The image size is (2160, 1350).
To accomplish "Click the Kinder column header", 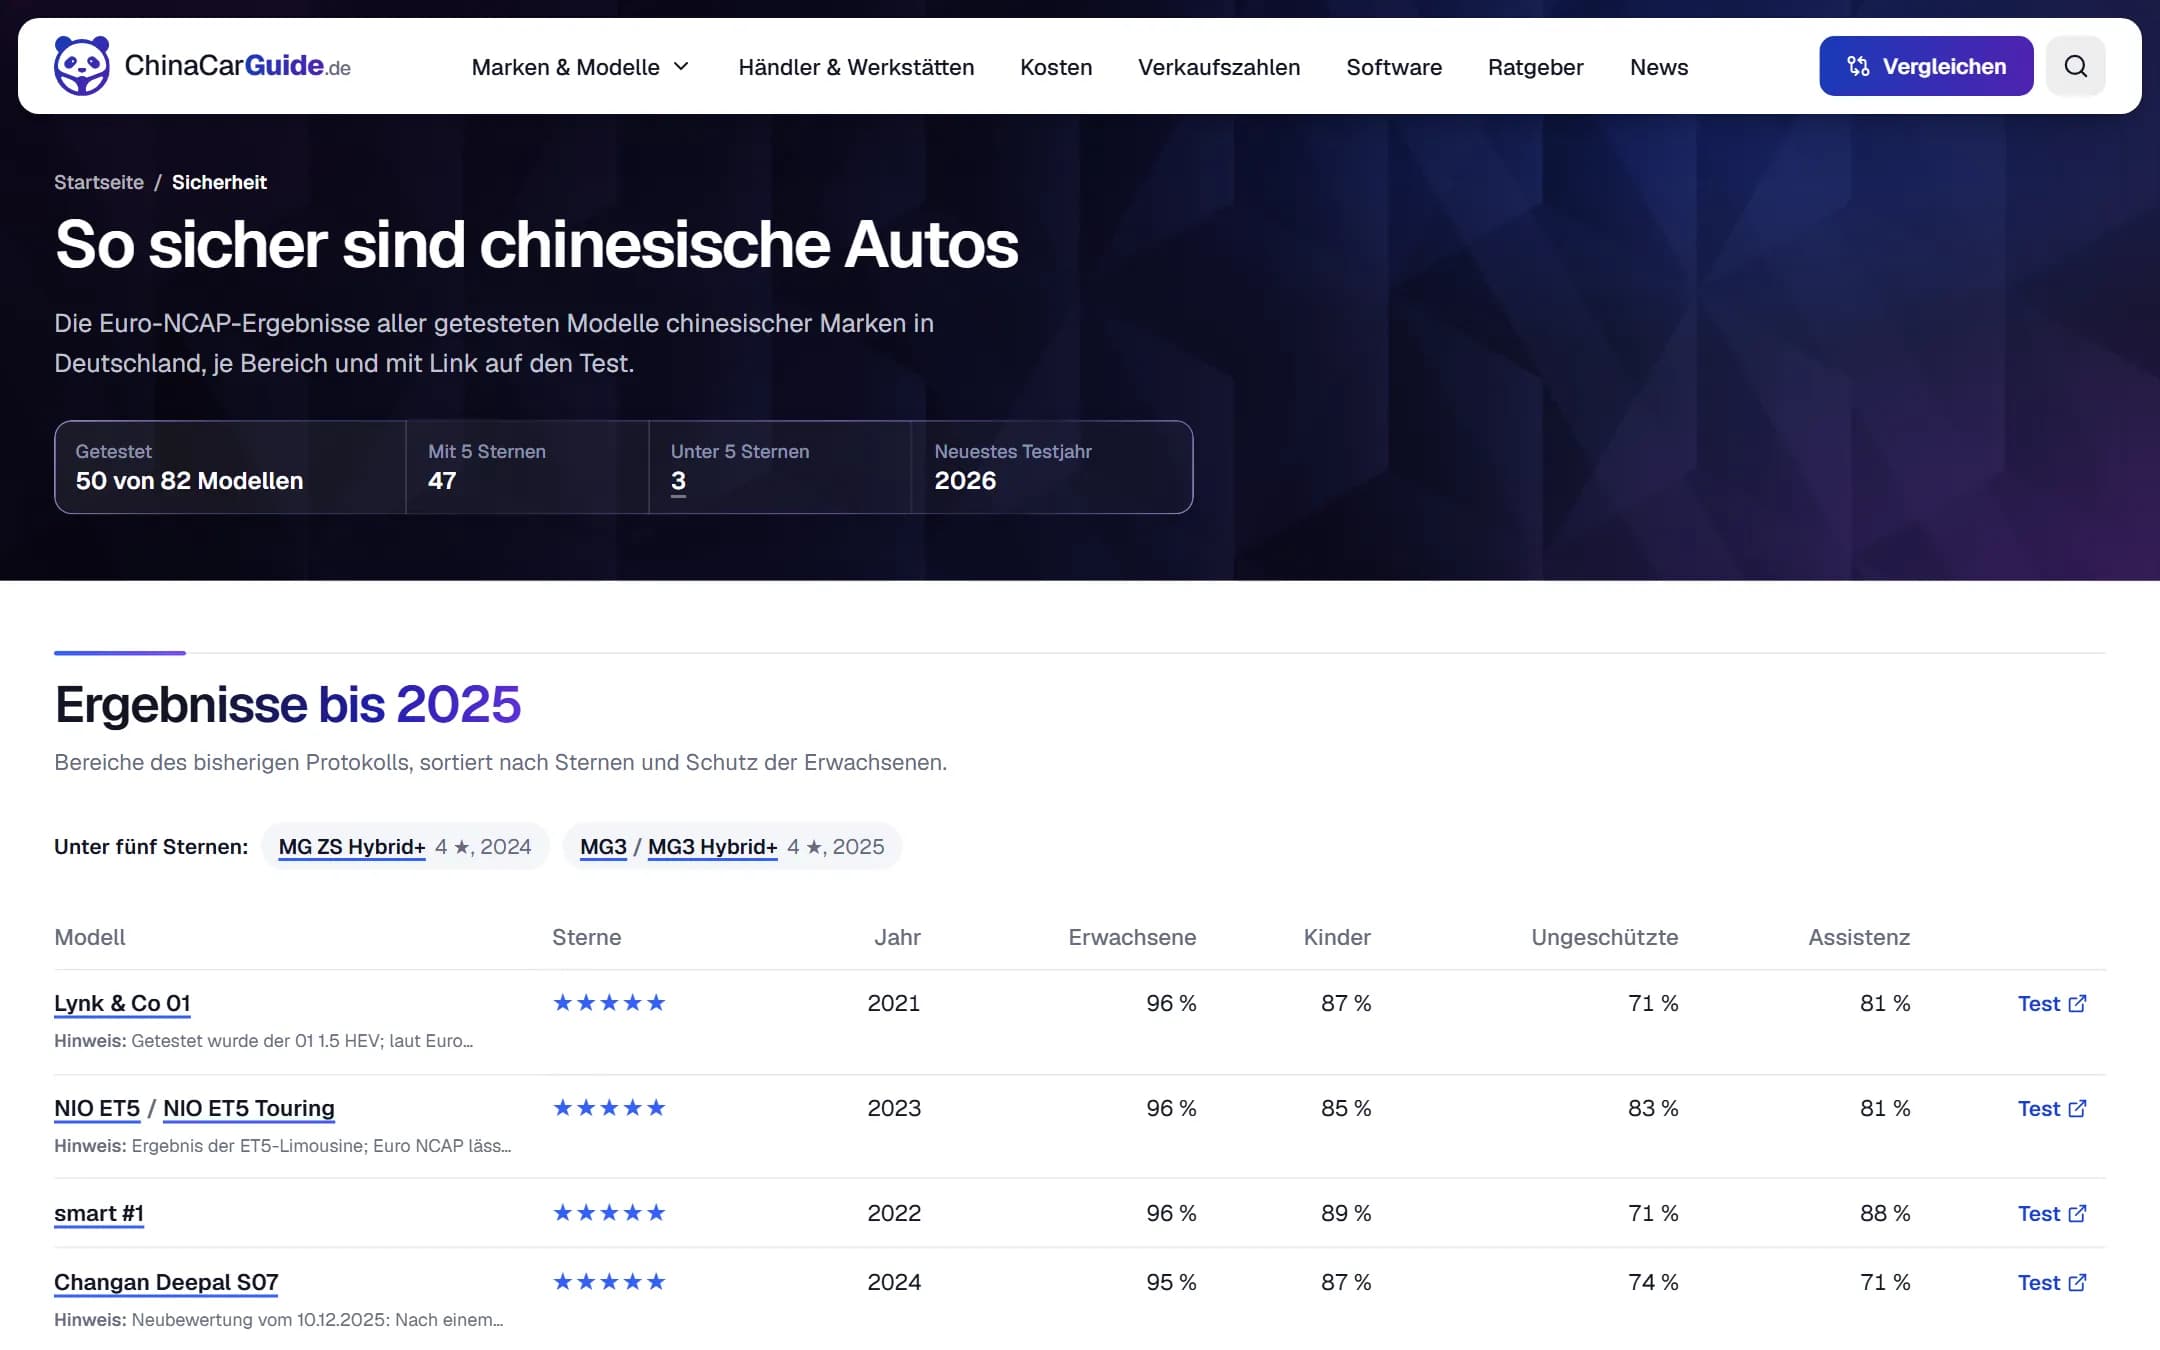I will (1337, 937).
